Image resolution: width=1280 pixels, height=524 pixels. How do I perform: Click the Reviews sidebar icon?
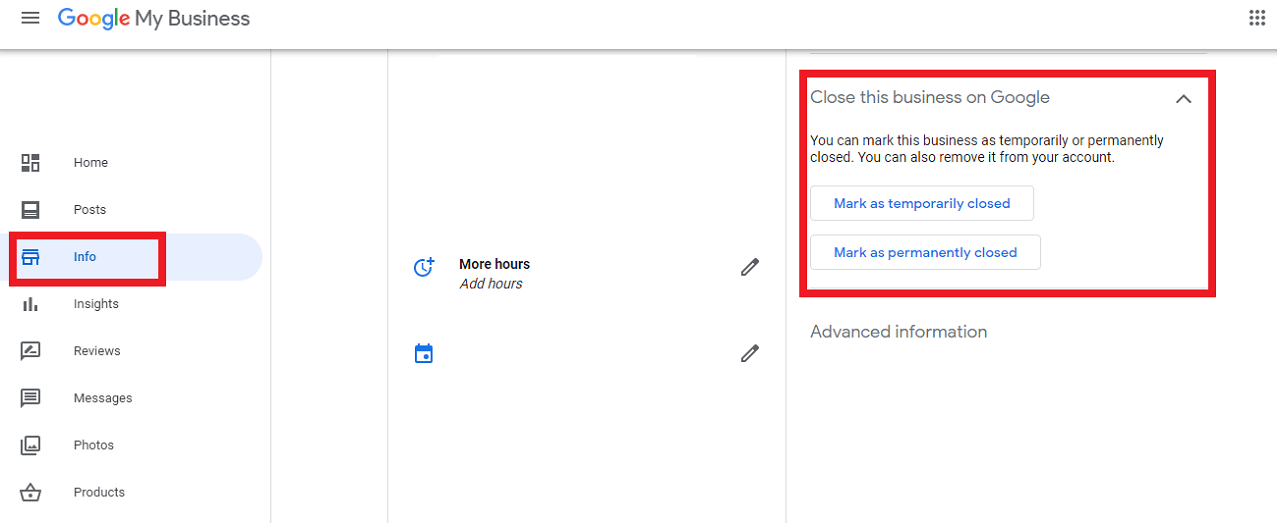31,351
